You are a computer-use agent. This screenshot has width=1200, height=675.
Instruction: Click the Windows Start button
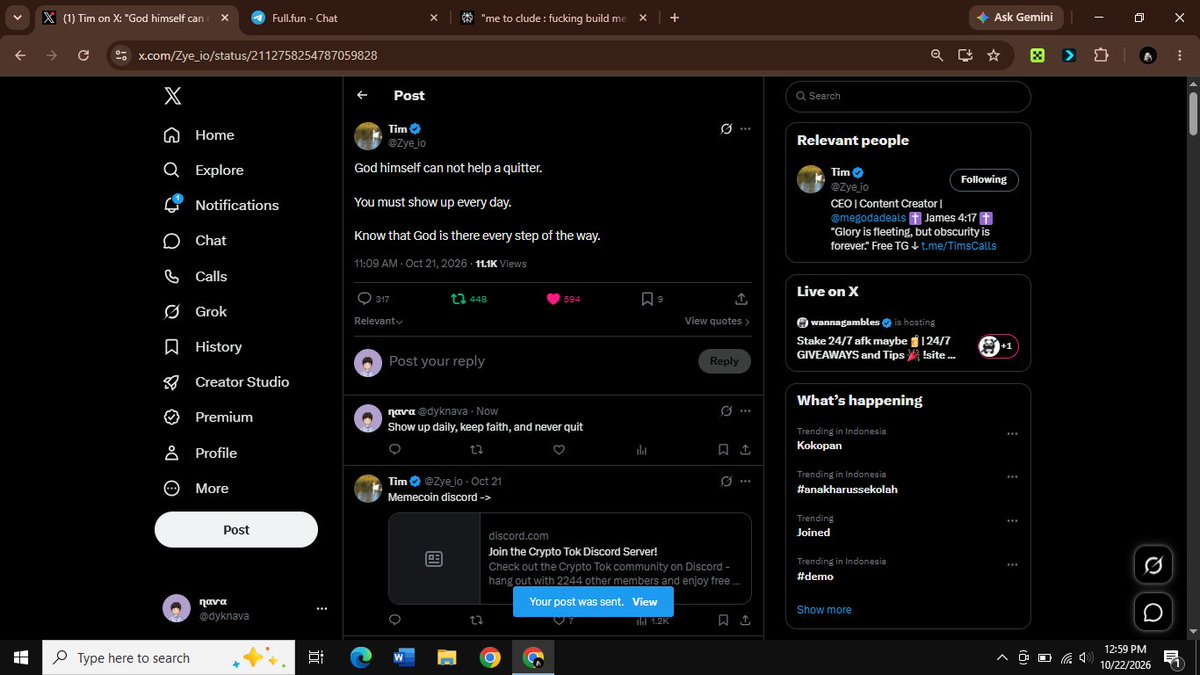[x=21, y=658]
